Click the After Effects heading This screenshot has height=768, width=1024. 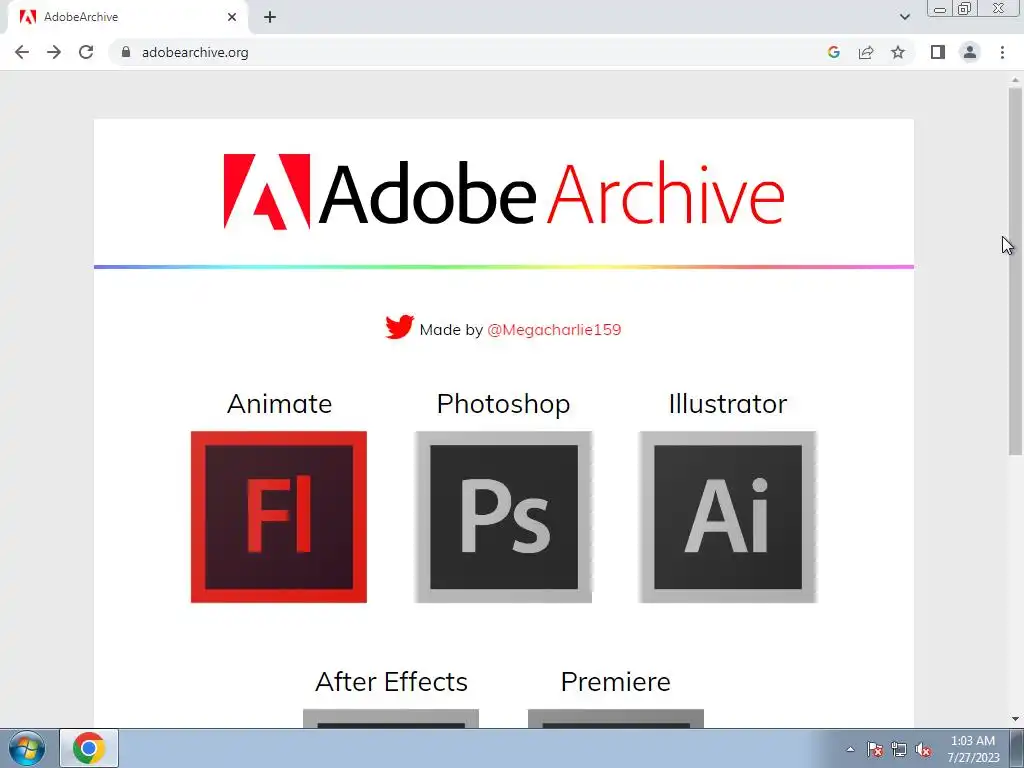391,682
